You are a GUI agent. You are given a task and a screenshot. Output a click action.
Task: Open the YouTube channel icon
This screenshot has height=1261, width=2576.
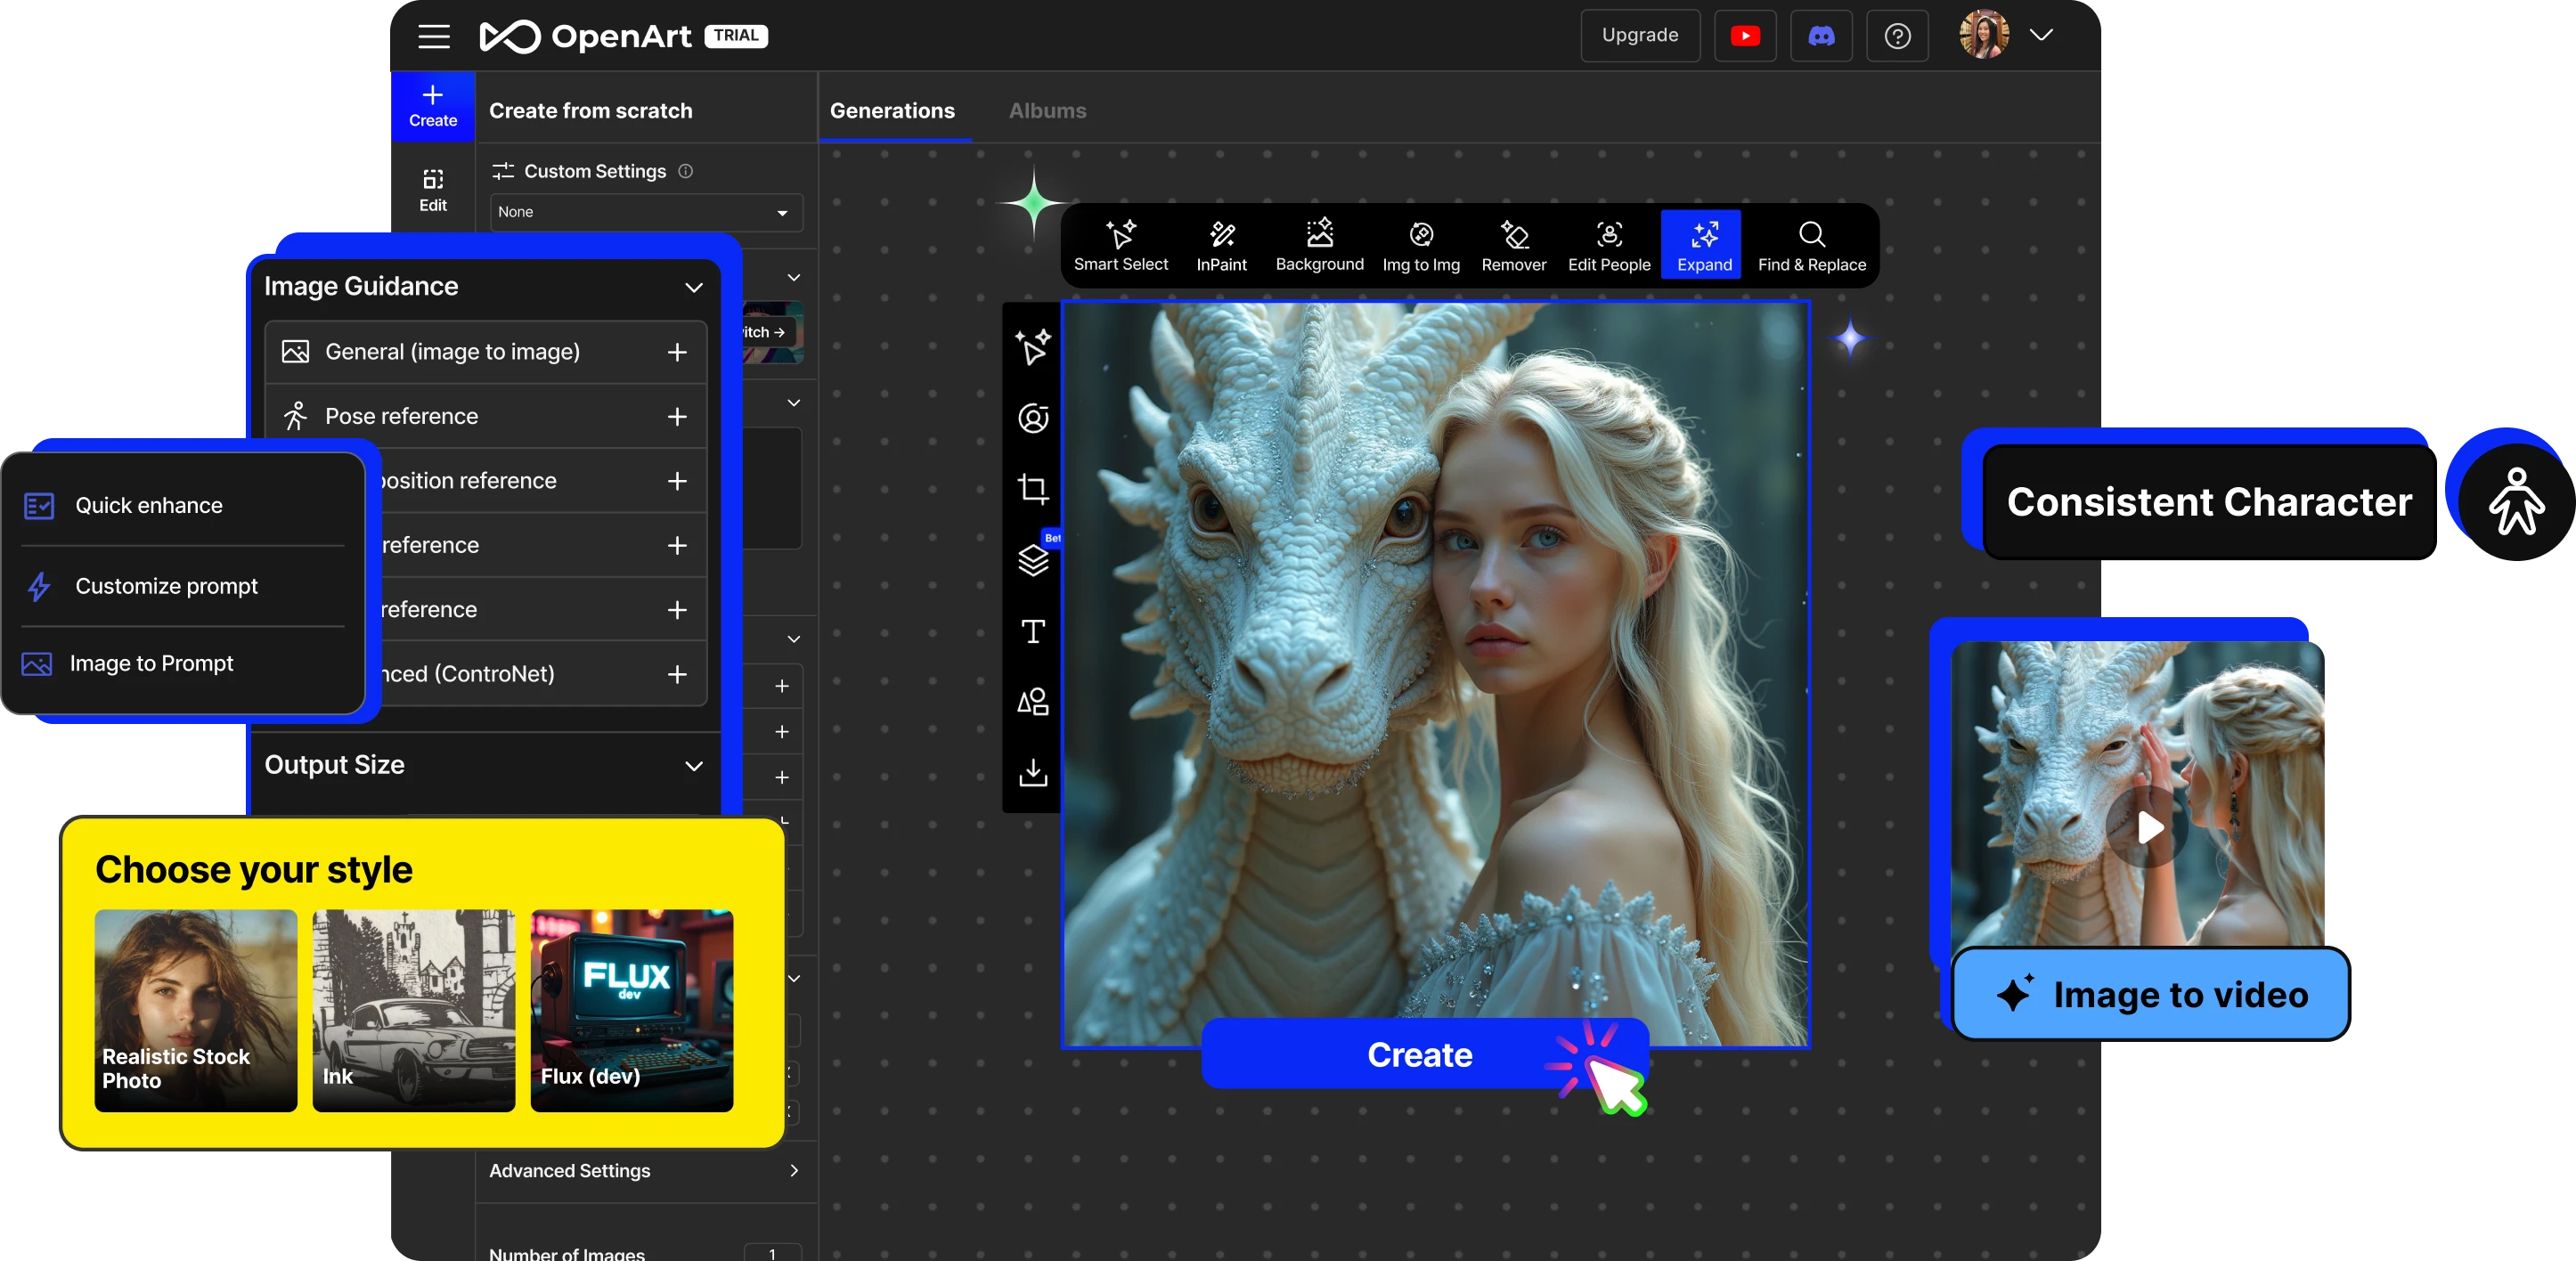click(1744, 36)
